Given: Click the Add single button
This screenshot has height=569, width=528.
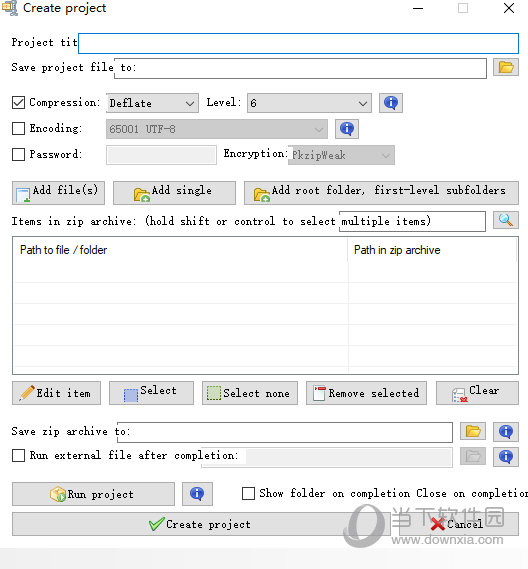Looking at the screenshot, I should 174,193.
